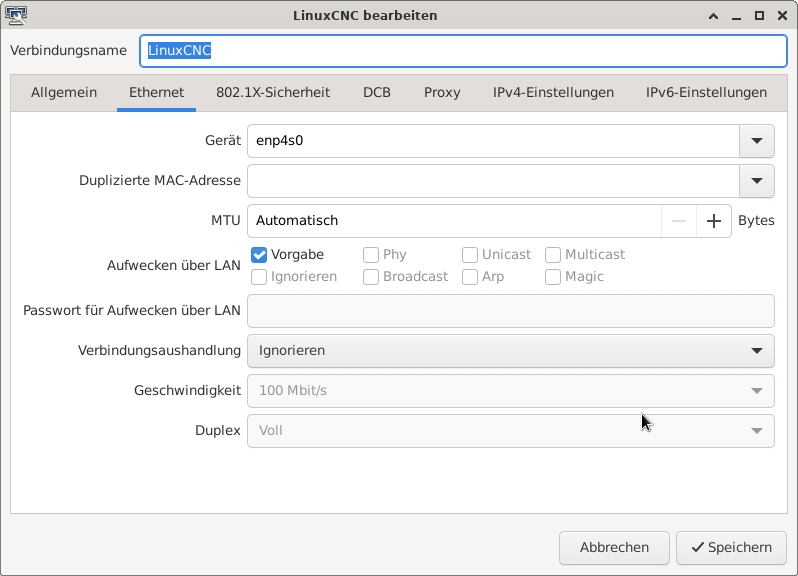The image size is (798, 576).
Task: Open Duplizierte MAC-Adresse dropdown arrow
Action: coord(757,181)
